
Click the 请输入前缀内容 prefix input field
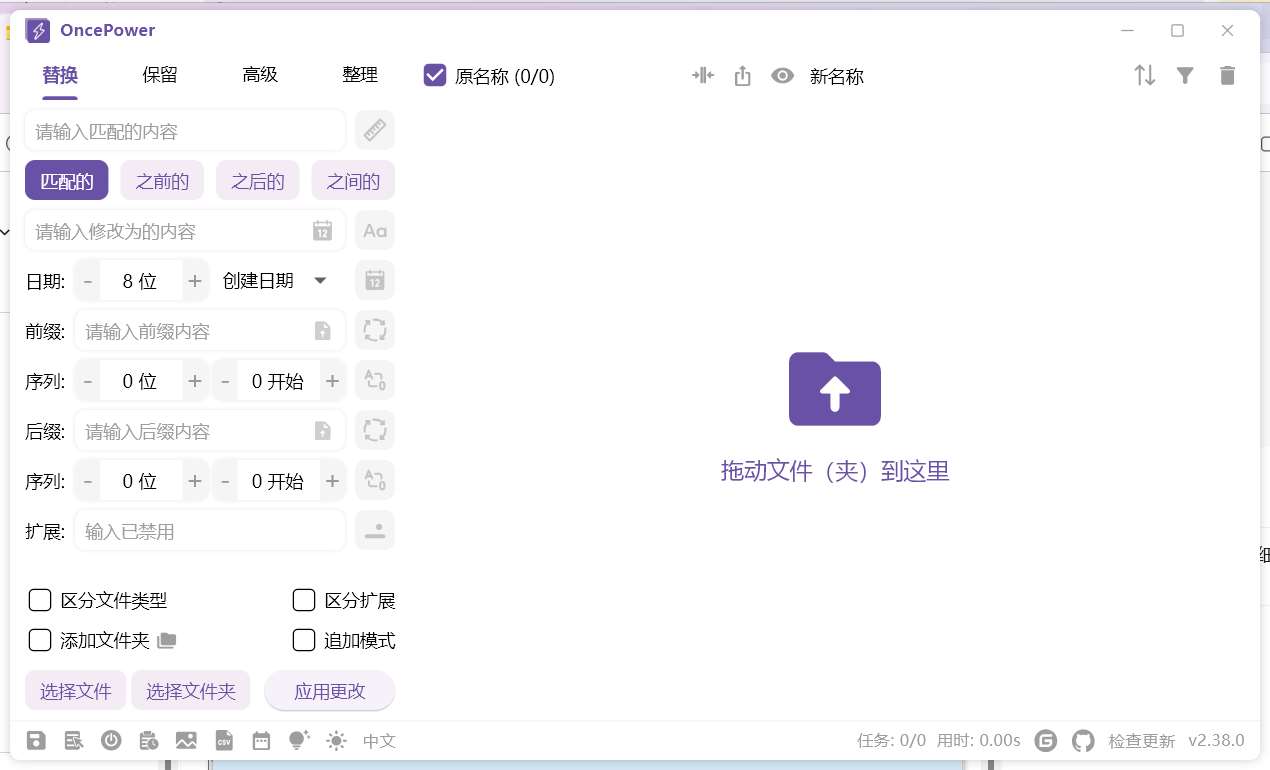196,331
